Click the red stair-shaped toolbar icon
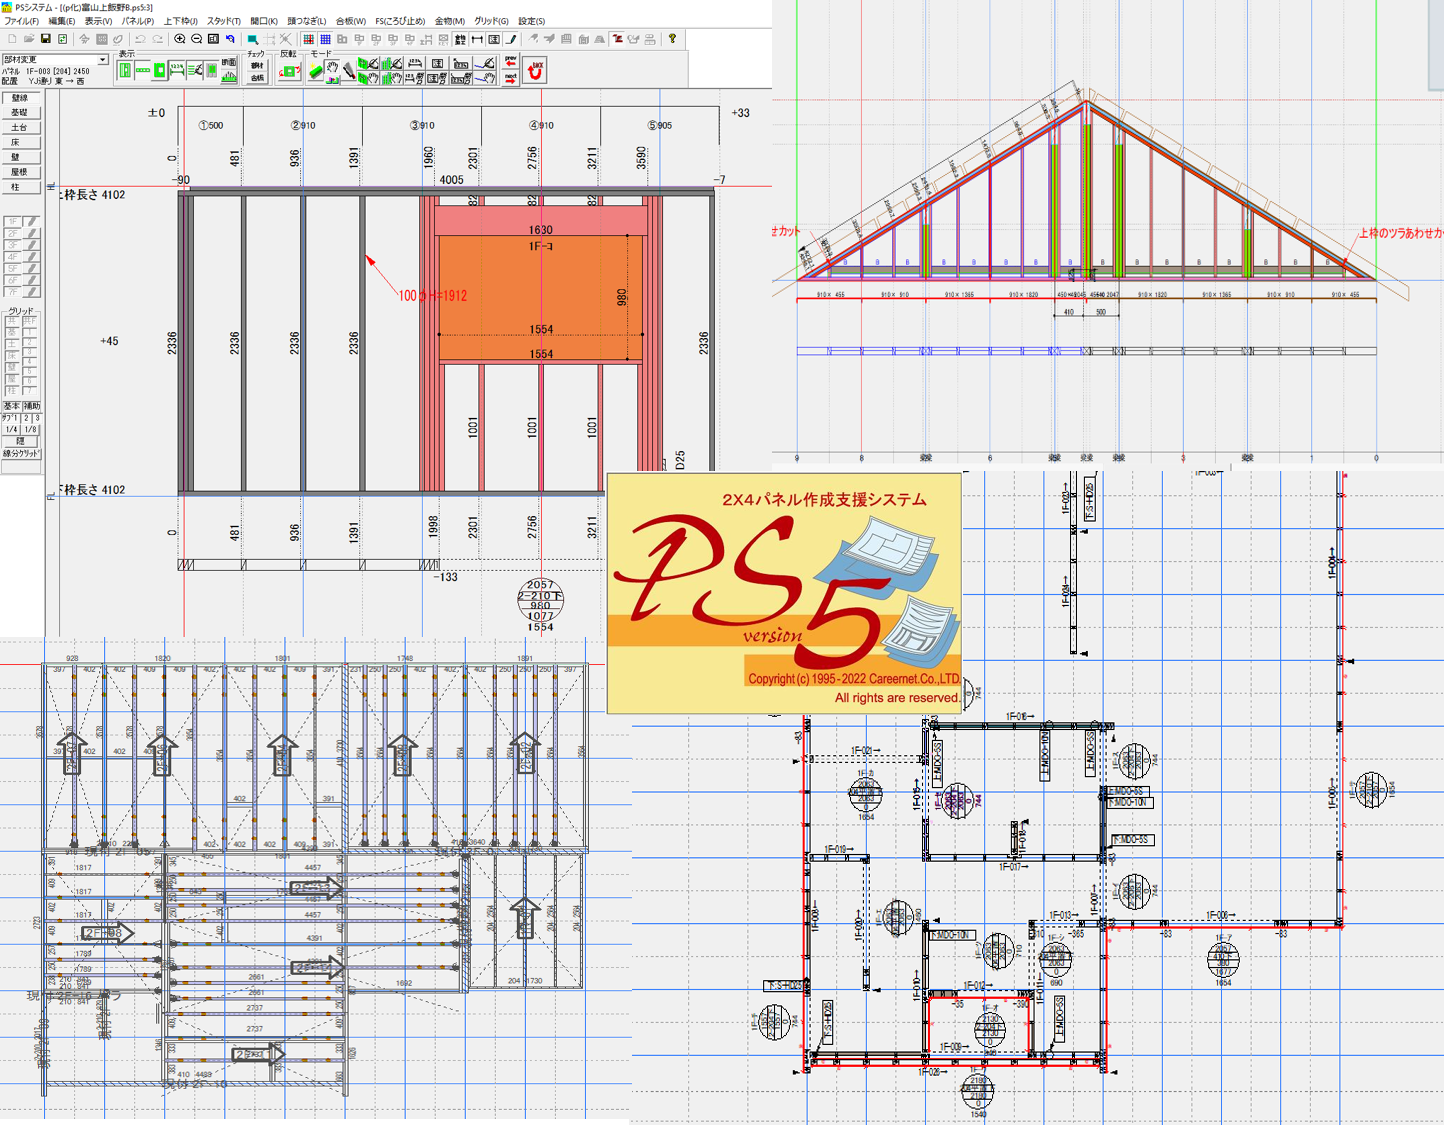The image size is (1444, 1125). (617, 39)
